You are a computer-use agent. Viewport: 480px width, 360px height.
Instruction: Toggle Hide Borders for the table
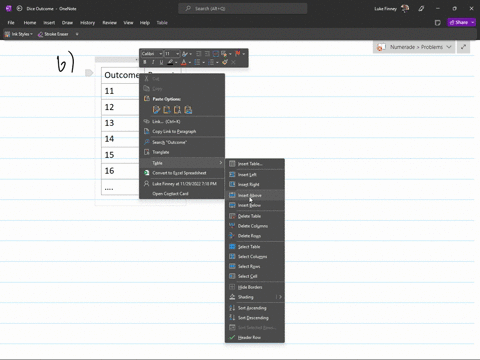pos(255,287)
